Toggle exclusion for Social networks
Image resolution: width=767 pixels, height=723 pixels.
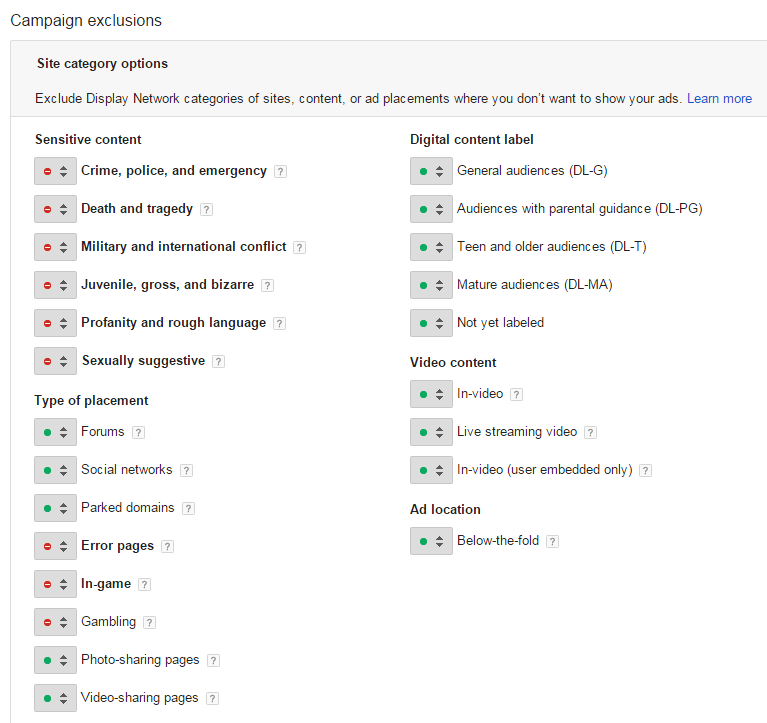click(55, 470)
